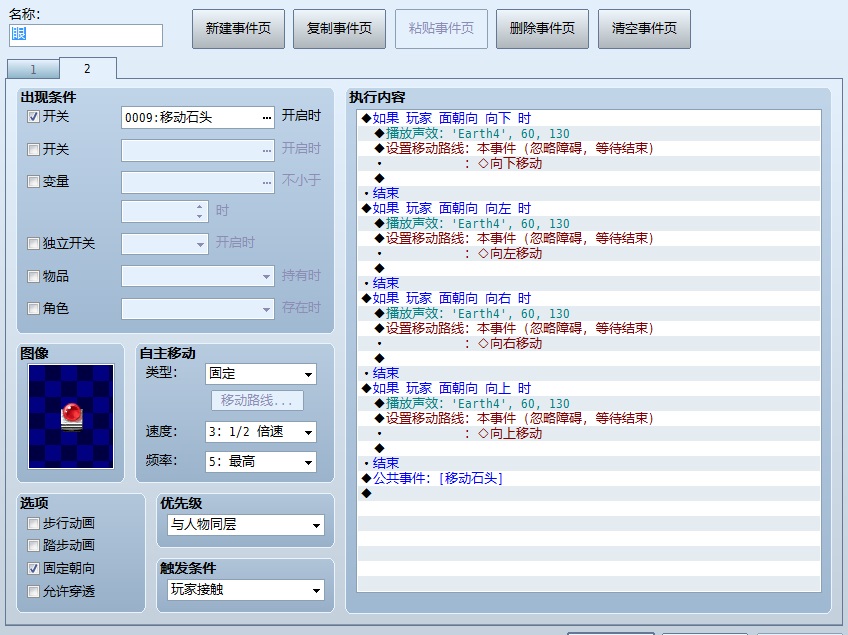Open the 触发条件 trigger dropdown
Viewport: 848px width, 635px height.
246,590
